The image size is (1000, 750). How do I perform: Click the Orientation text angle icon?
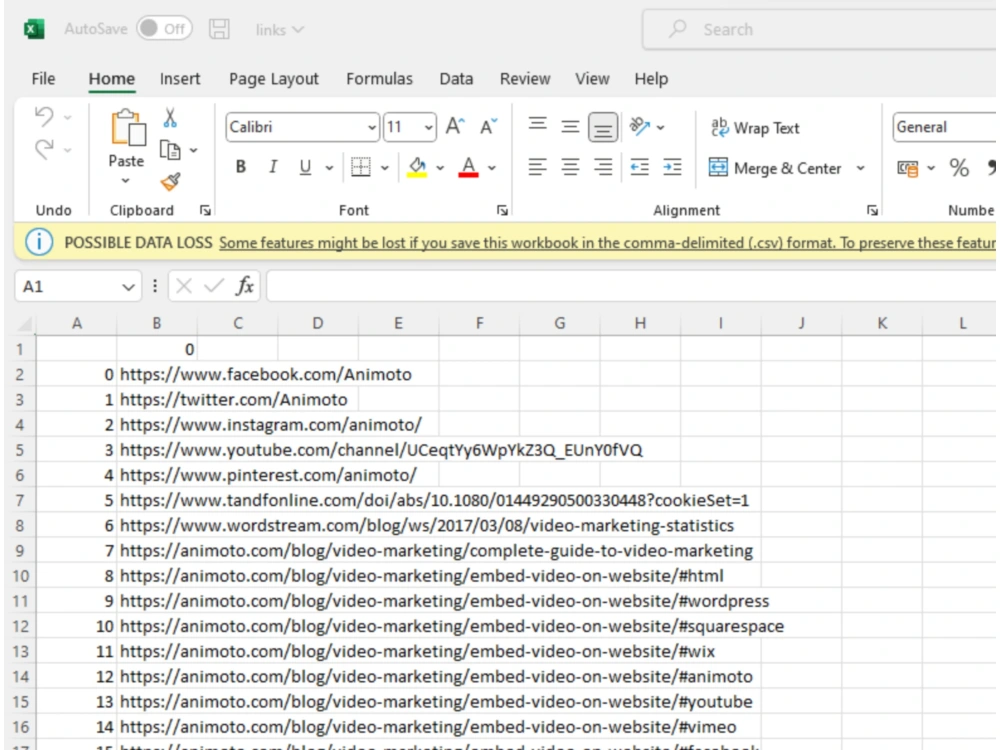coord(640,126)
